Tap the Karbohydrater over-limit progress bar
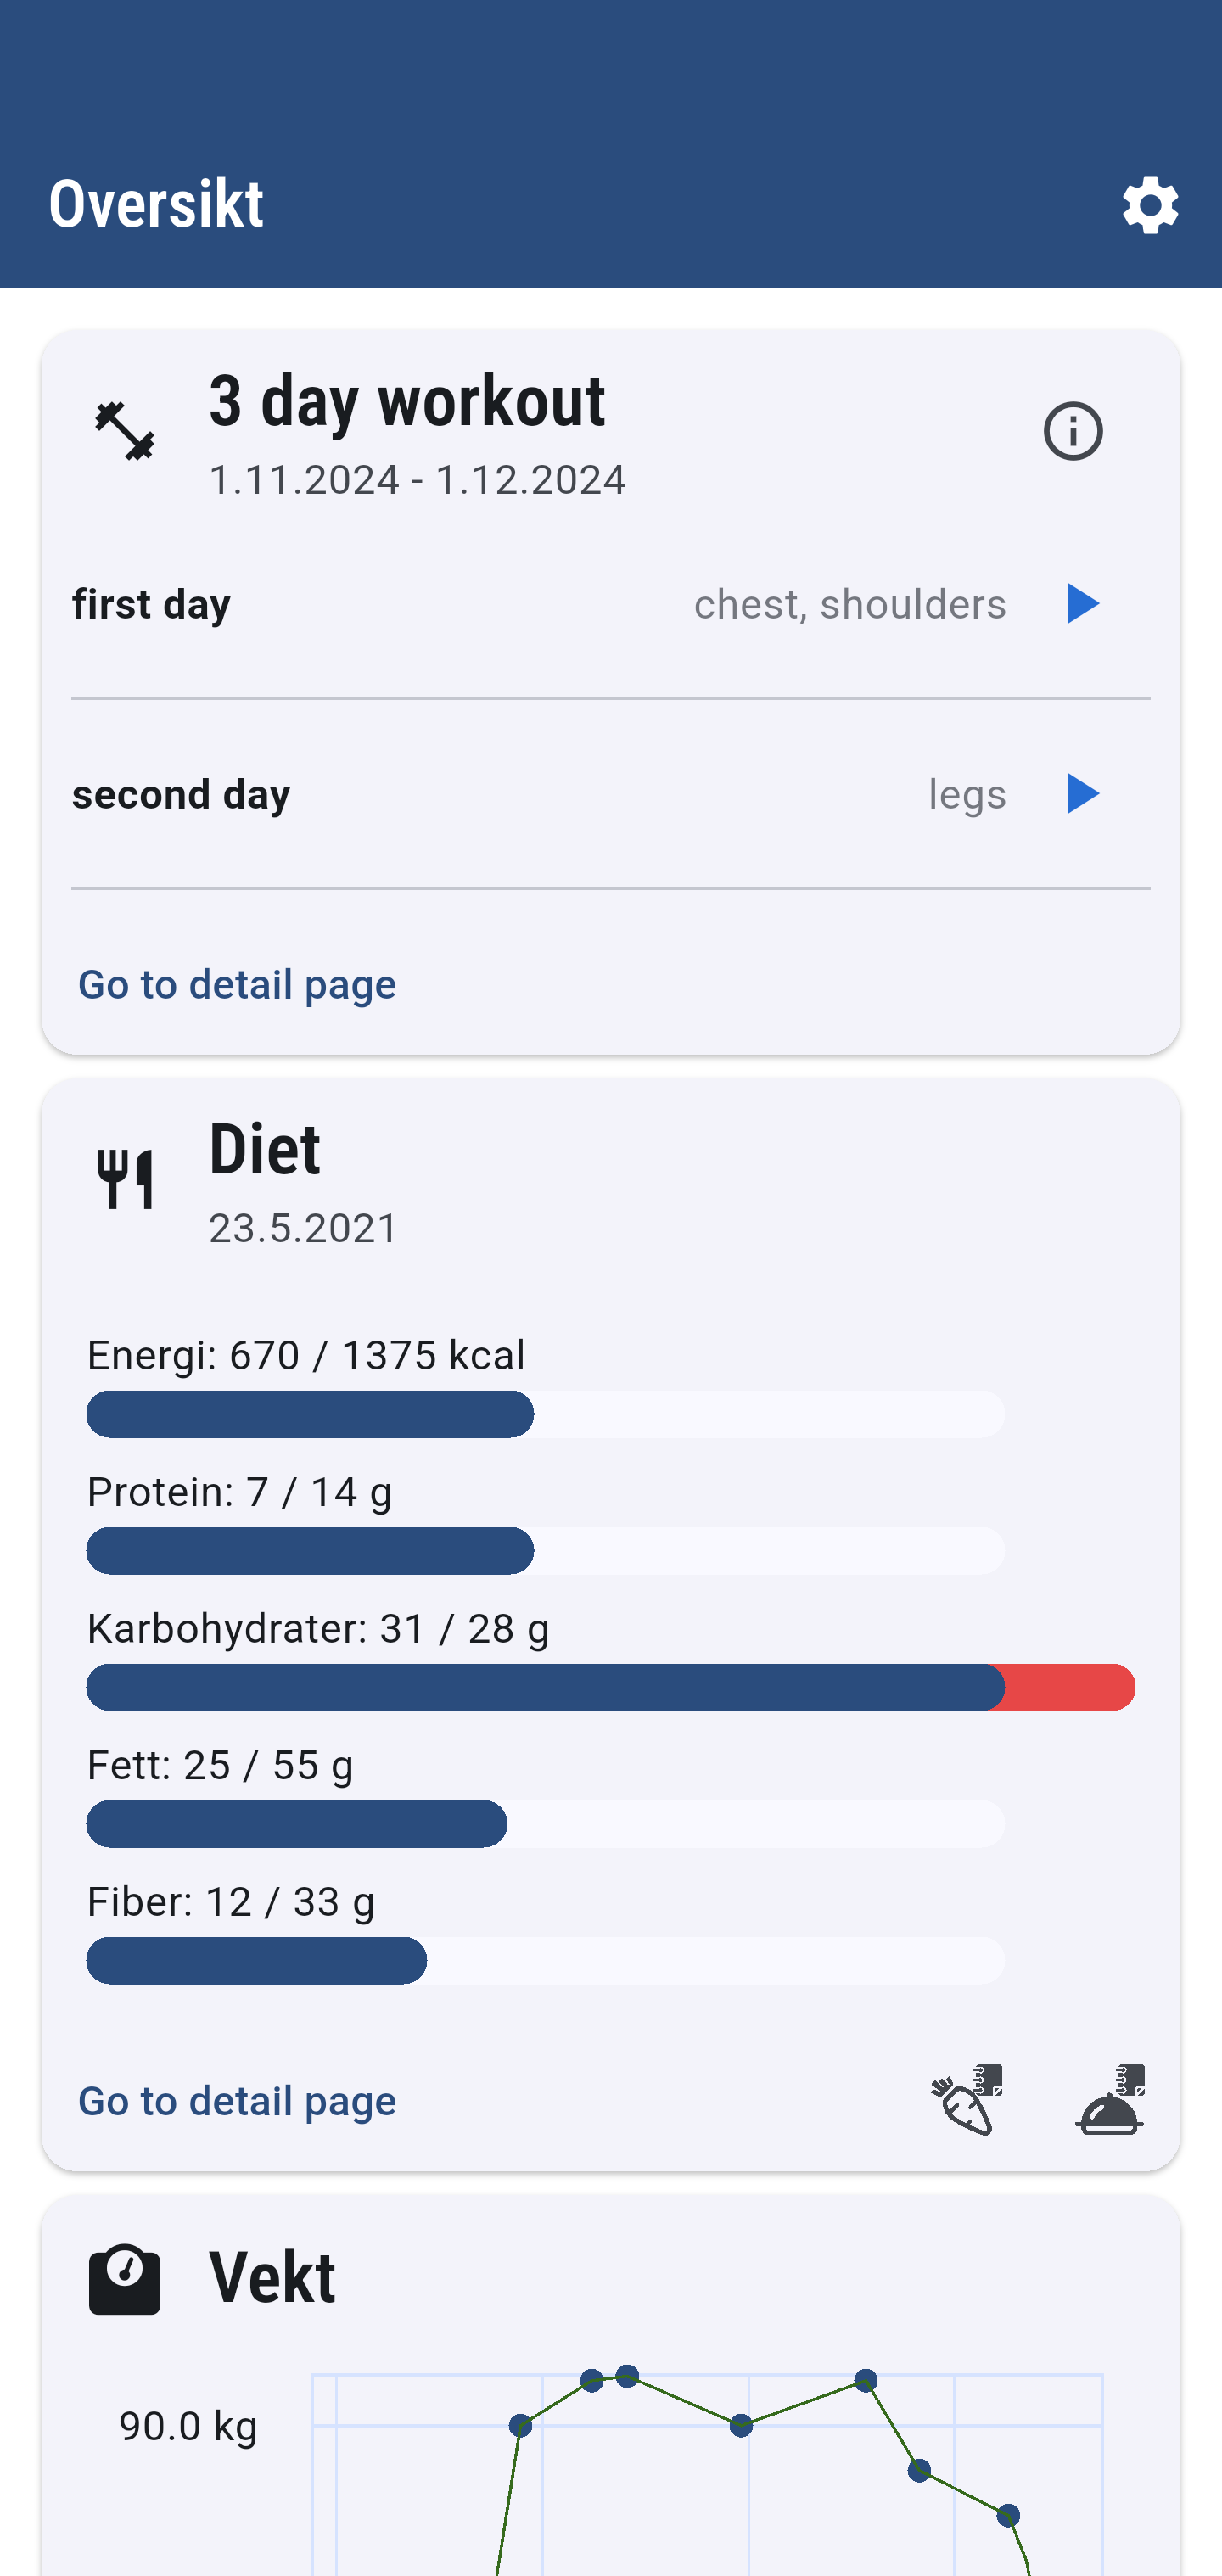 (610, 1687)
